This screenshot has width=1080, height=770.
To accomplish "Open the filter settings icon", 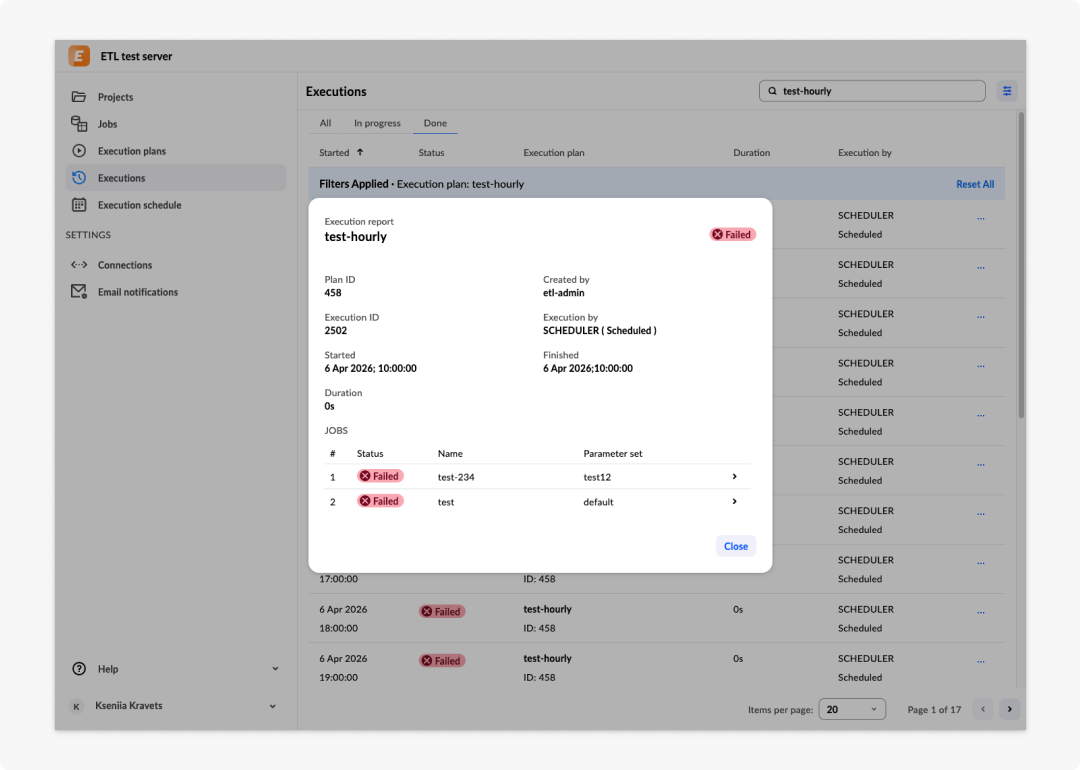I will coord(1007,91).
